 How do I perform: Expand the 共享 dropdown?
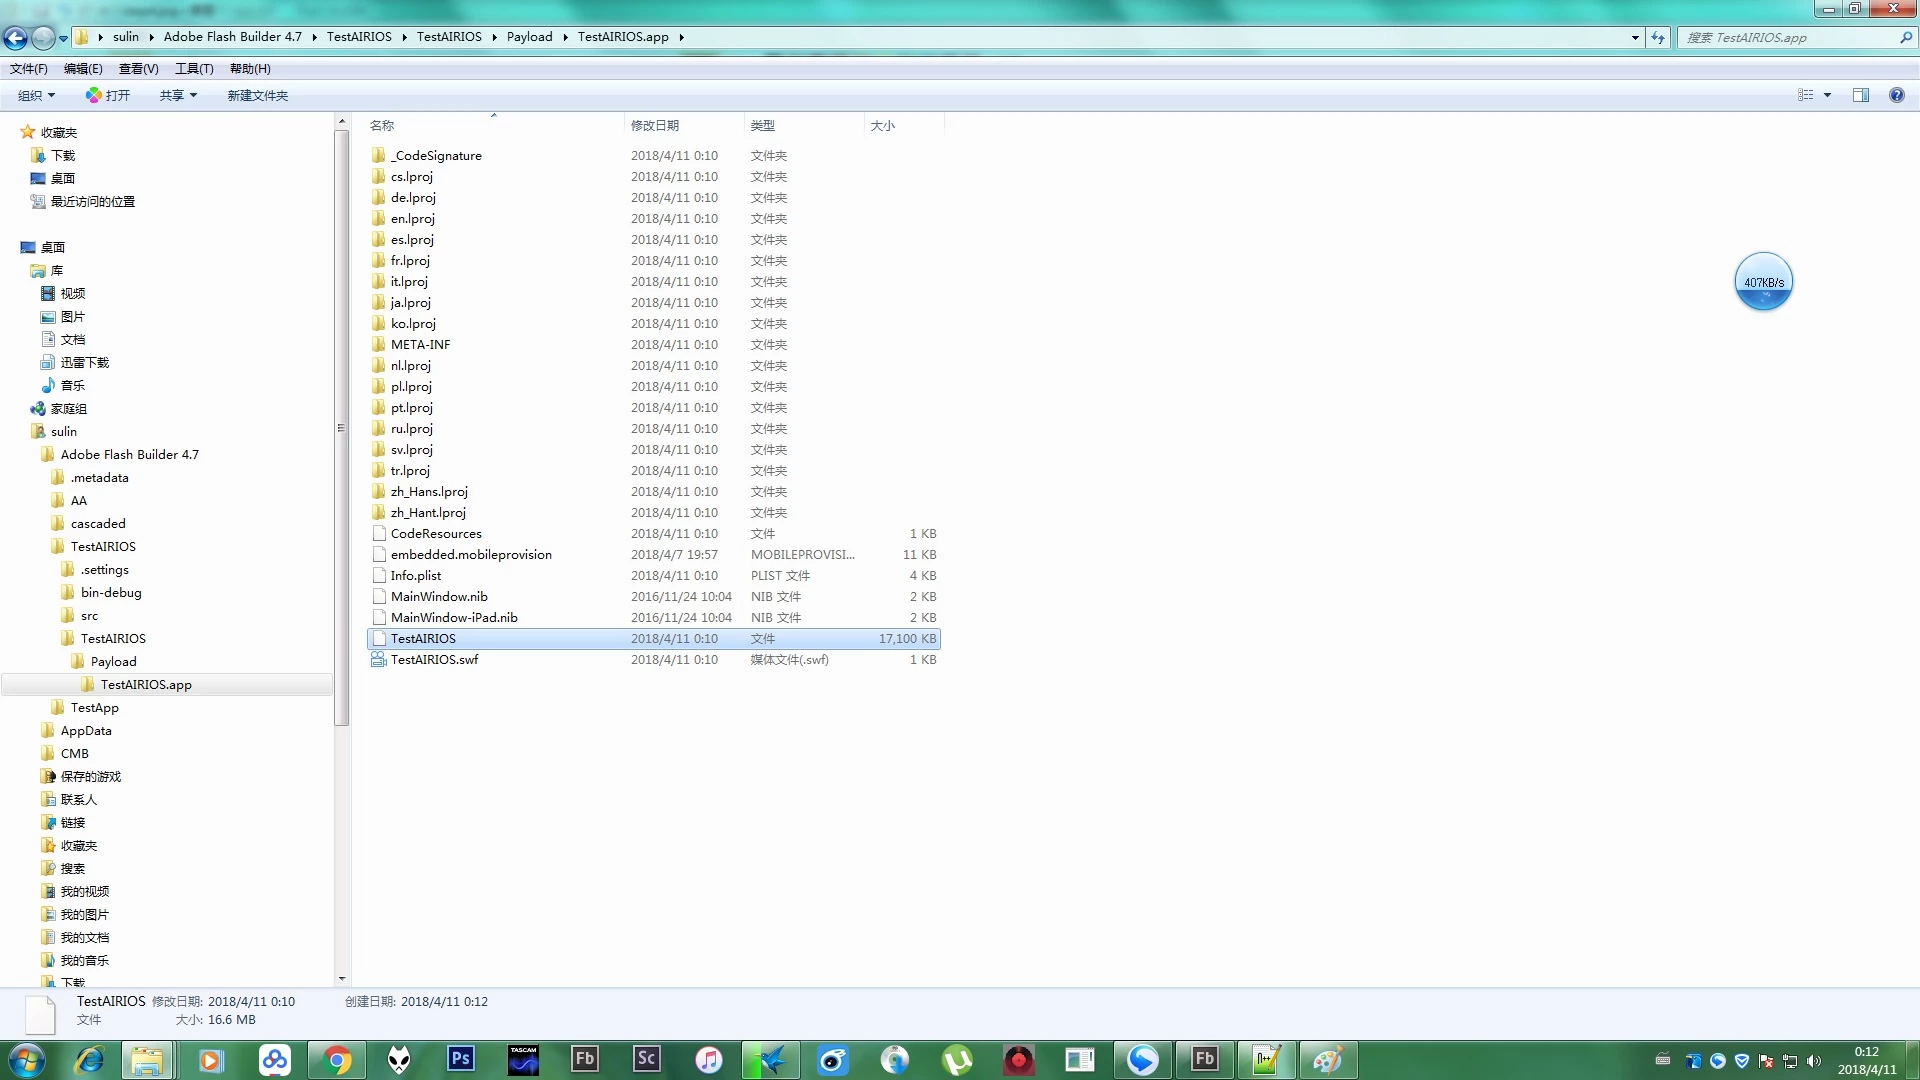178,95
